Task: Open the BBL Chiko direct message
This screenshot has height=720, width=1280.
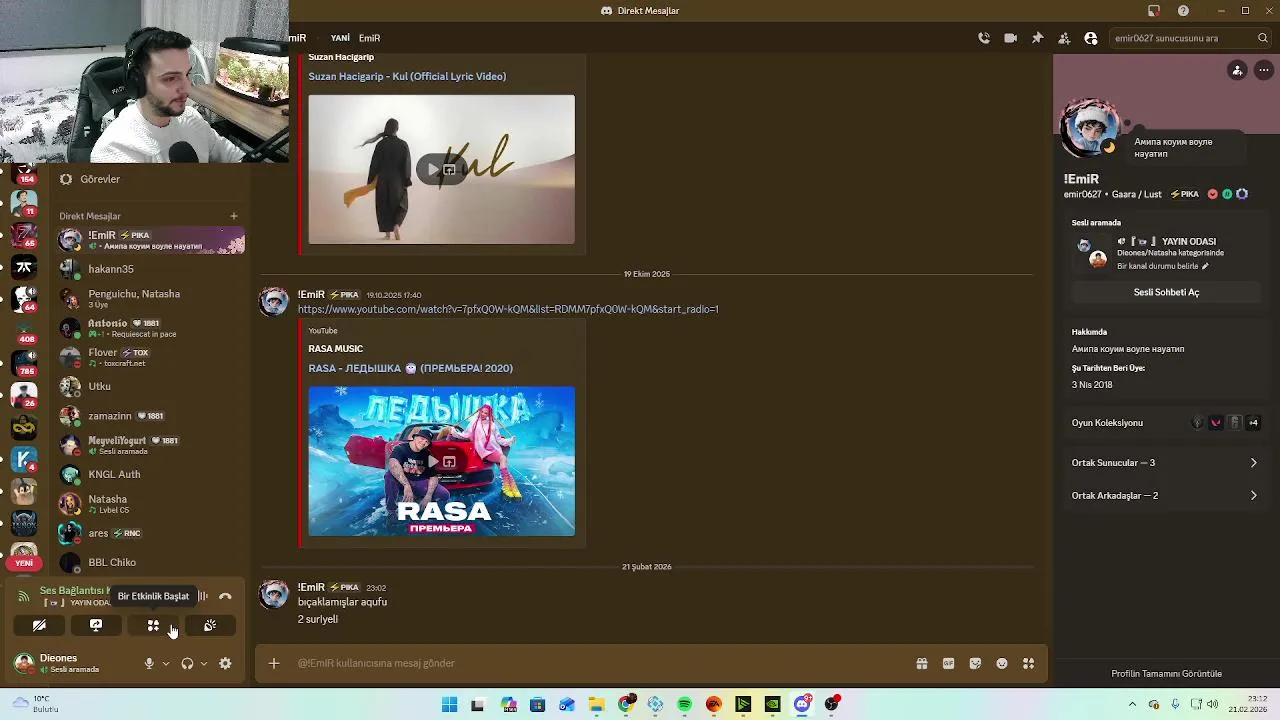Action: pyautogui.click(x=150, y=562)
